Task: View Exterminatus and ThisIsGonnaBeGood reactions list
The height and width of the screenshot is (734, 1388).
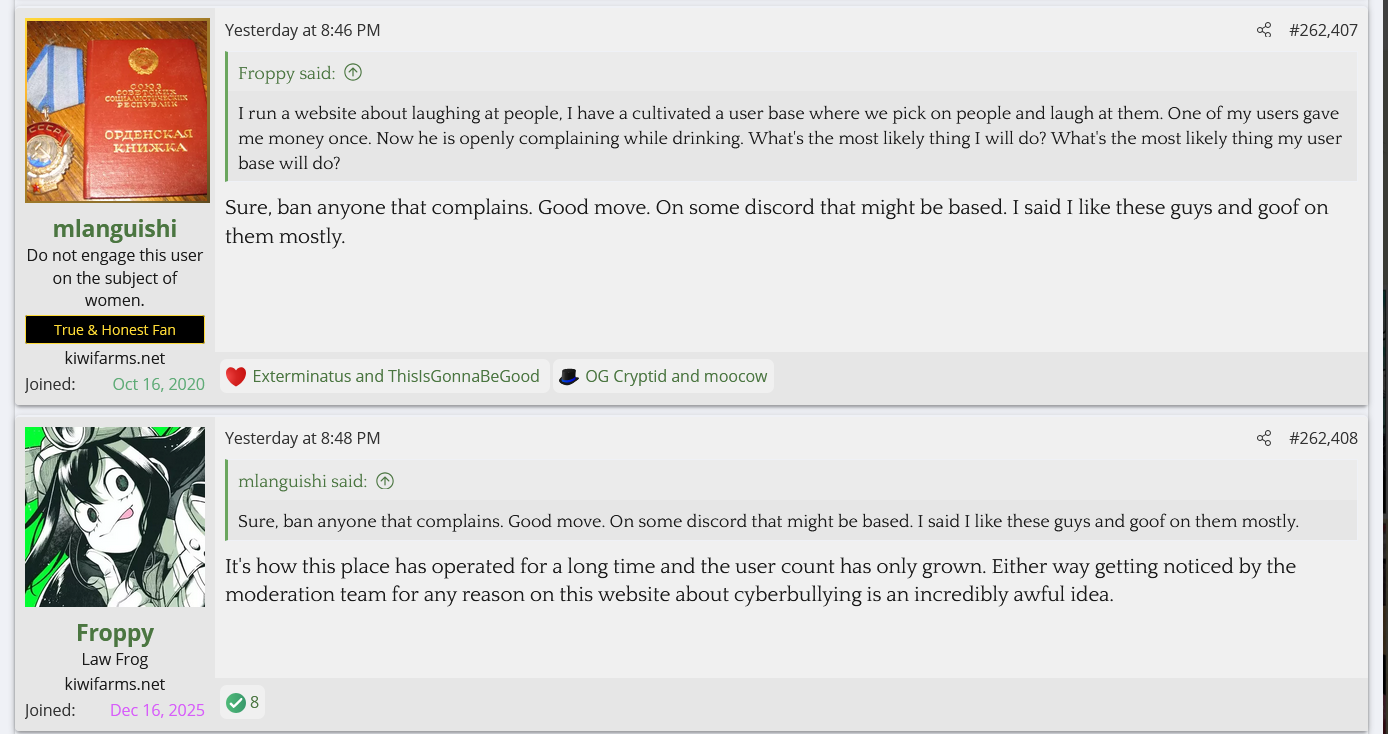Action: (x=396, y=377)
